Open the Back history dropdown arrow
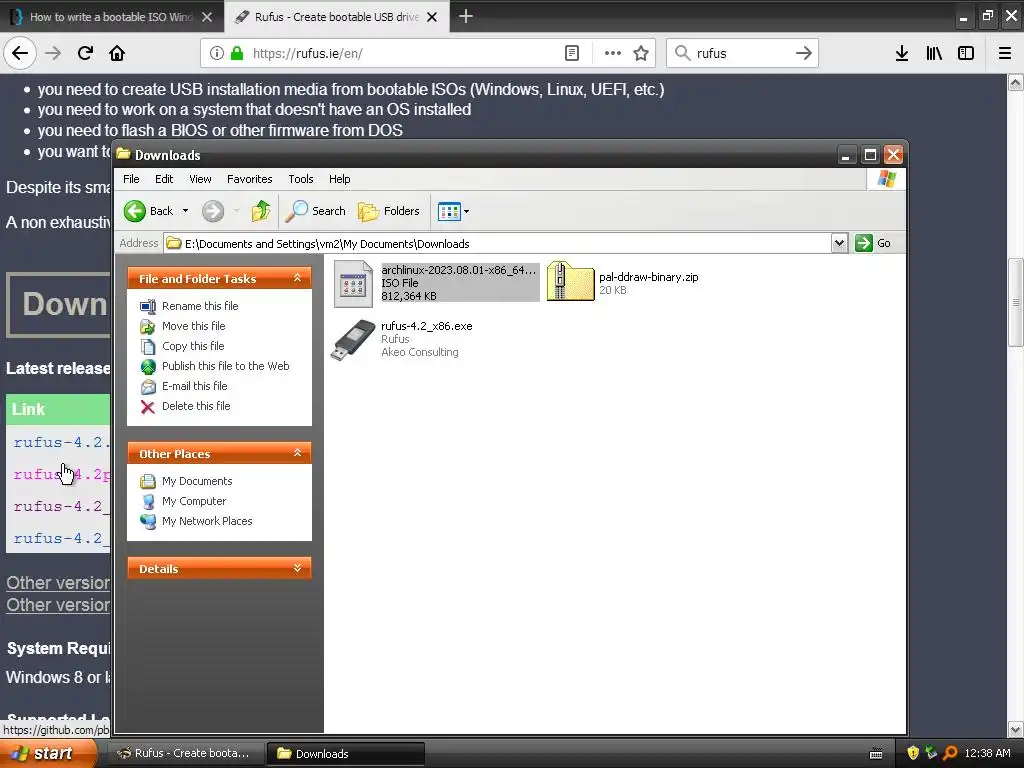Viewport: 1024px width, 768px height. coord(185,211)
